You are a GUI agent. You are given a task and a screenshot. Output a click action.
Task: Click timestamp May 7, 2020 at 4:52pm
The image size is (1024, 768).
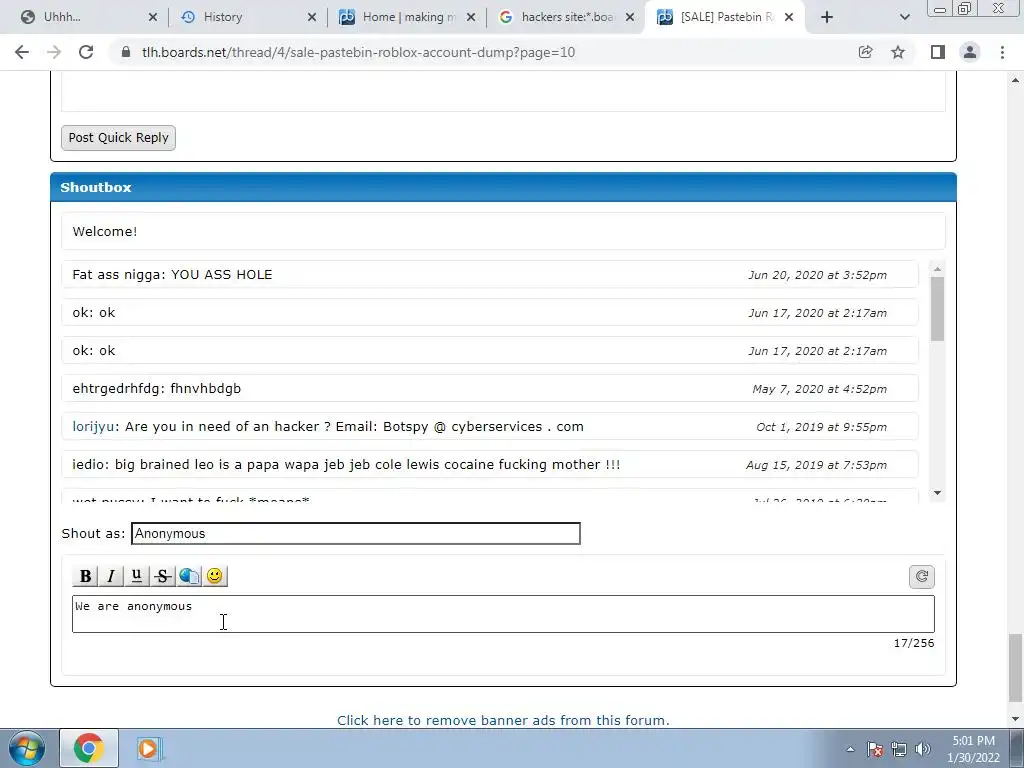point(820,389)
